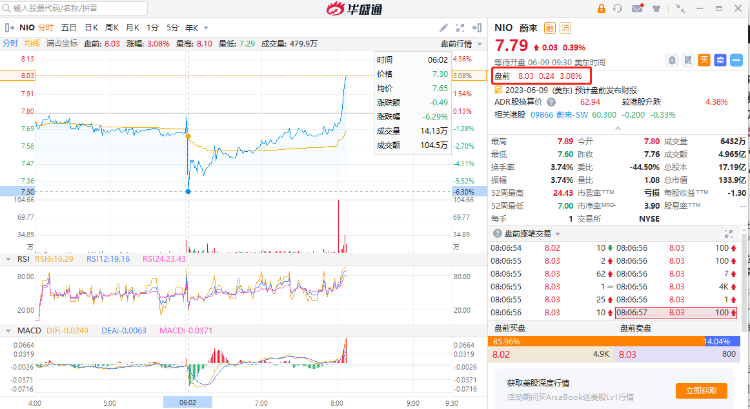Switch to 月K monthly candlestick tab
This screenshot has width=750, height=409.
click(x=132, y=28)
